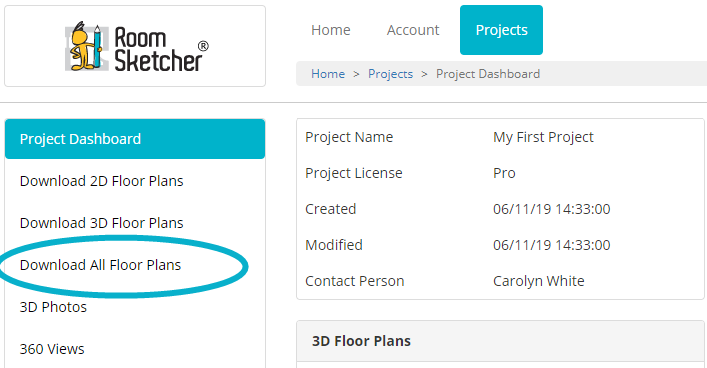707x368 pixels.
Task: Select the Projects tab
Action: click(501, 30)
